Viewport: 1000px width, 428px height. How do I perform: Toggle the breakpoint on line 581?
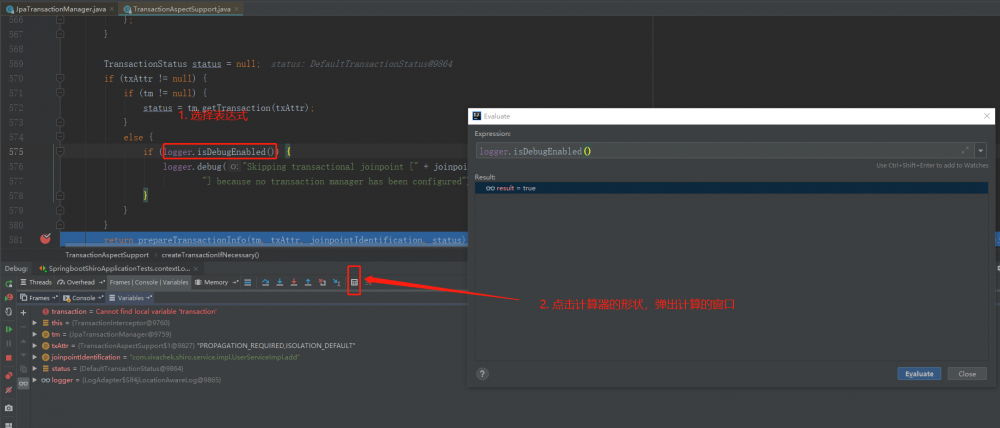tap(45, 240)
